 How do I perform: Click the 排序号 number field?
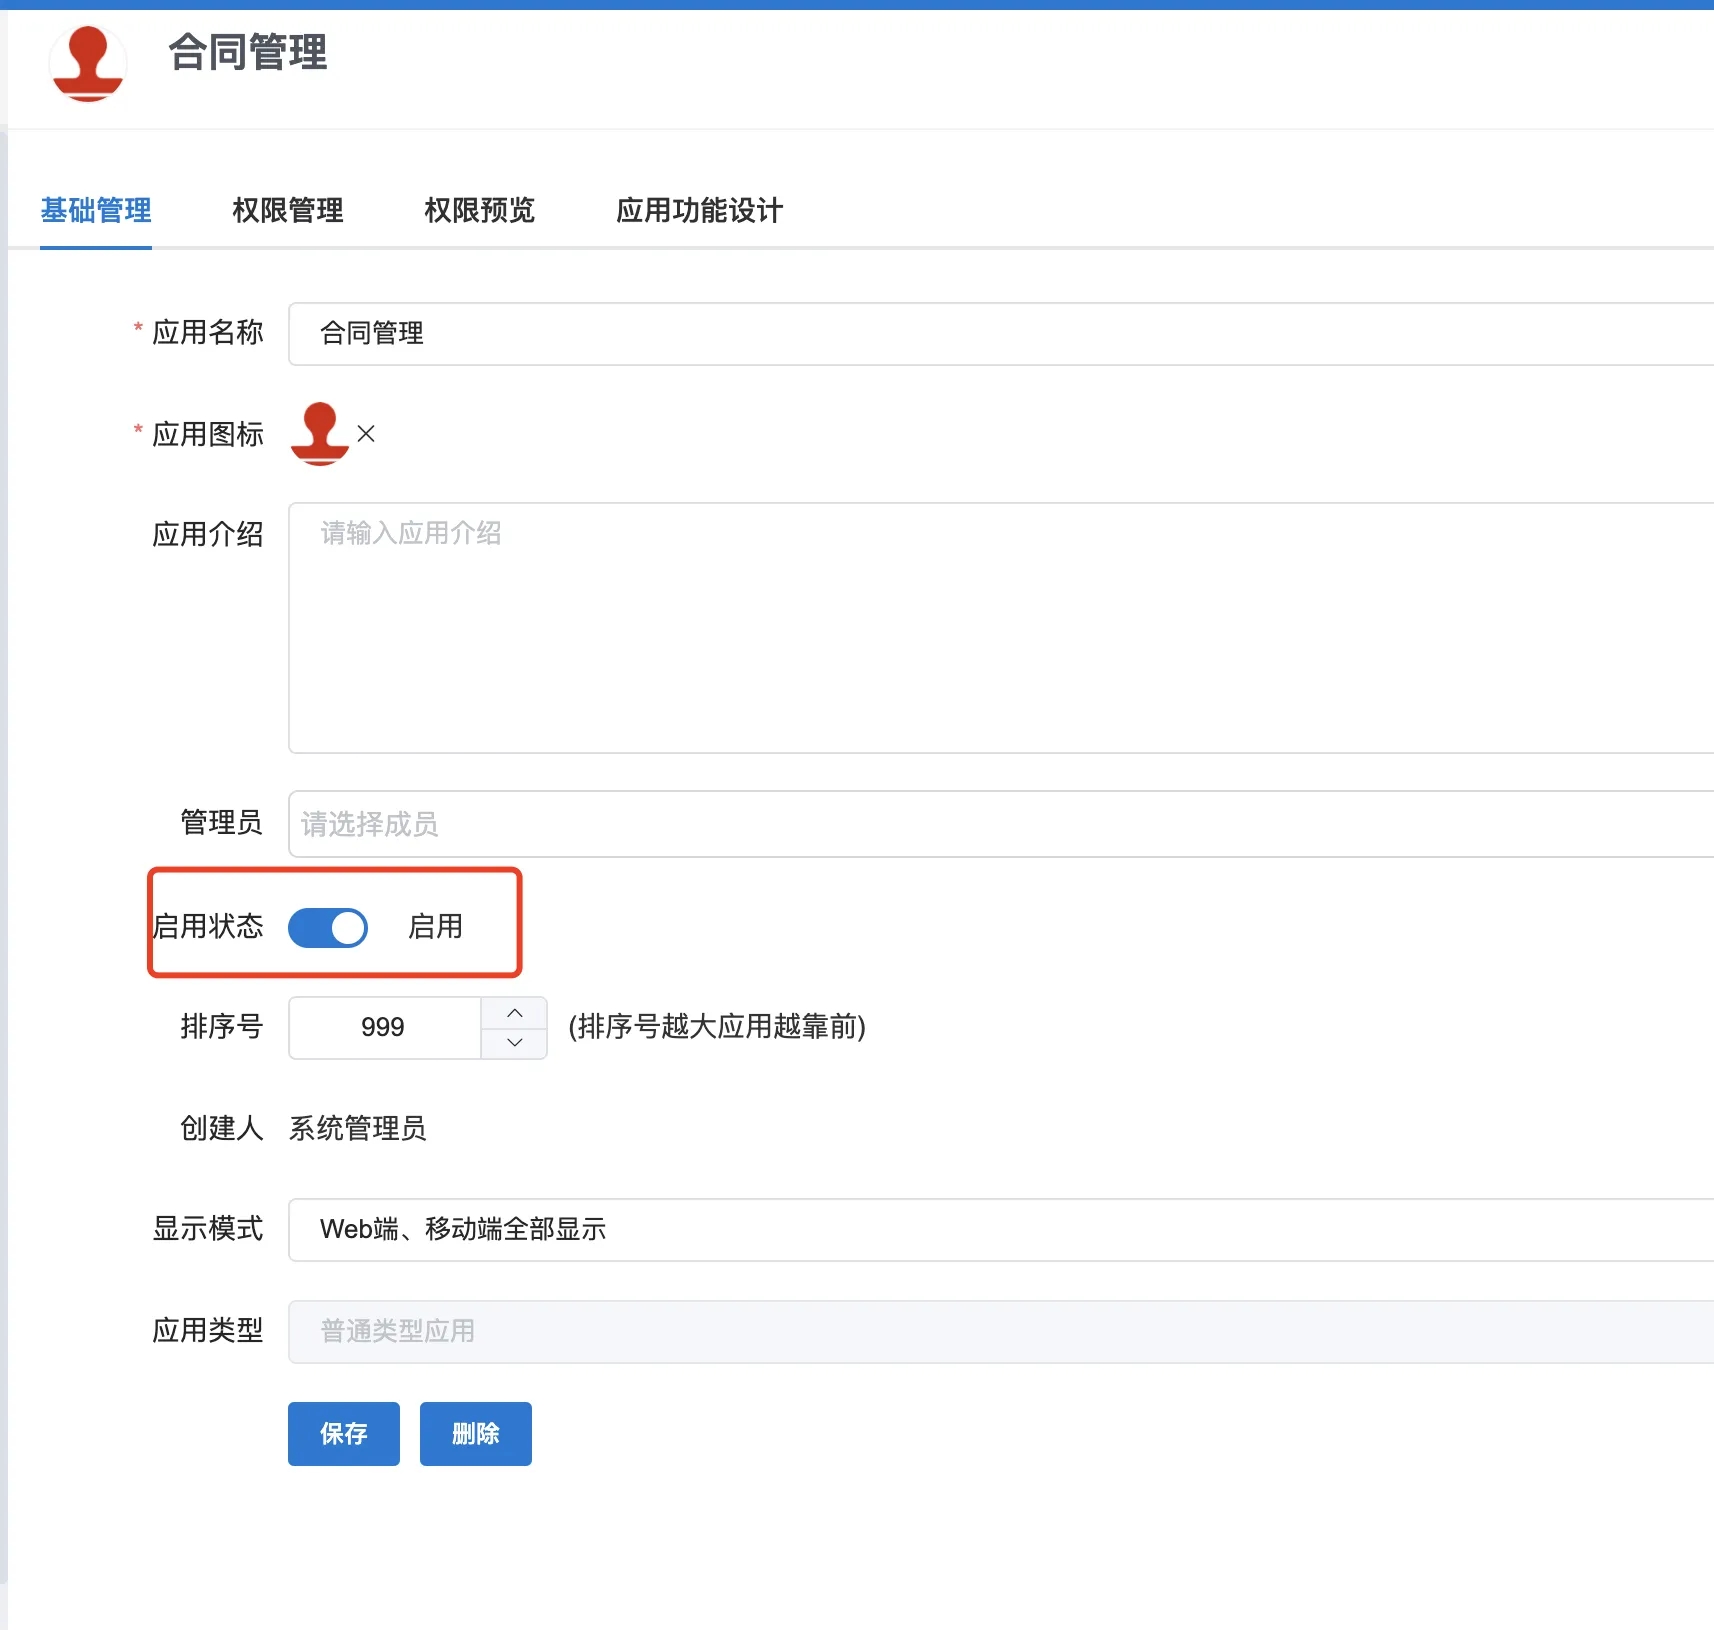pyautogui.click(x=384, y=1027)
